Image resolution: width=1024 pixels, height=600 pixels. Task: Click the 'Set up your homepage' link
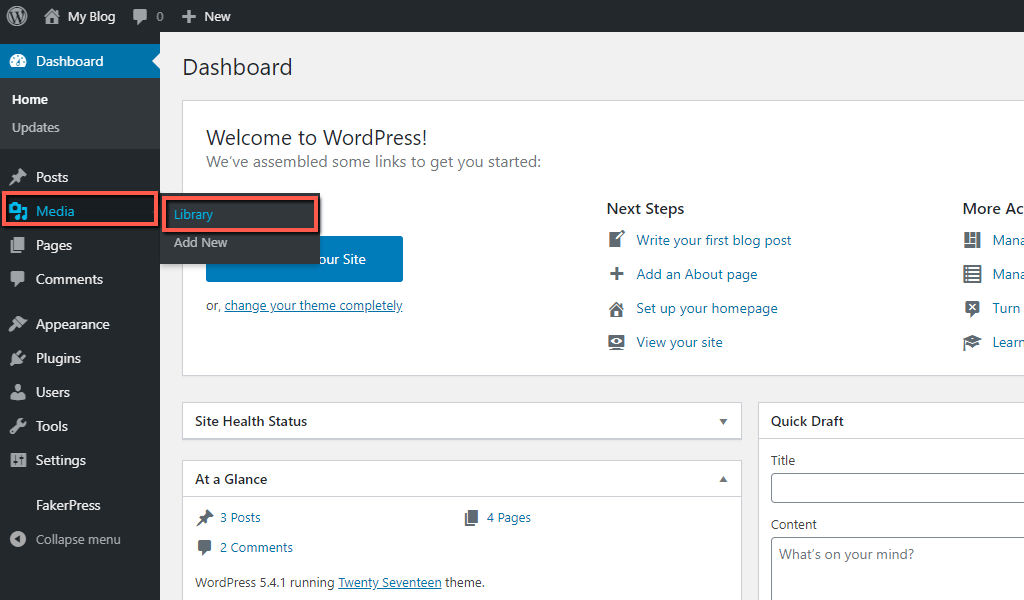coord(707,308)
